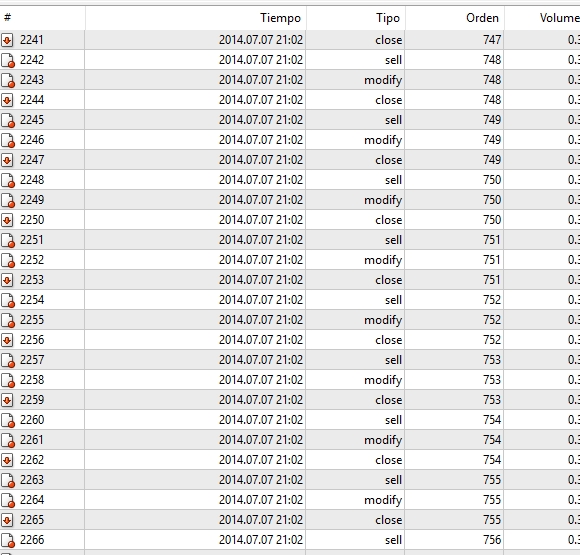
Task: Click the sell cell in row 2266
Action: pyautogui.click(x=393, y=540)
